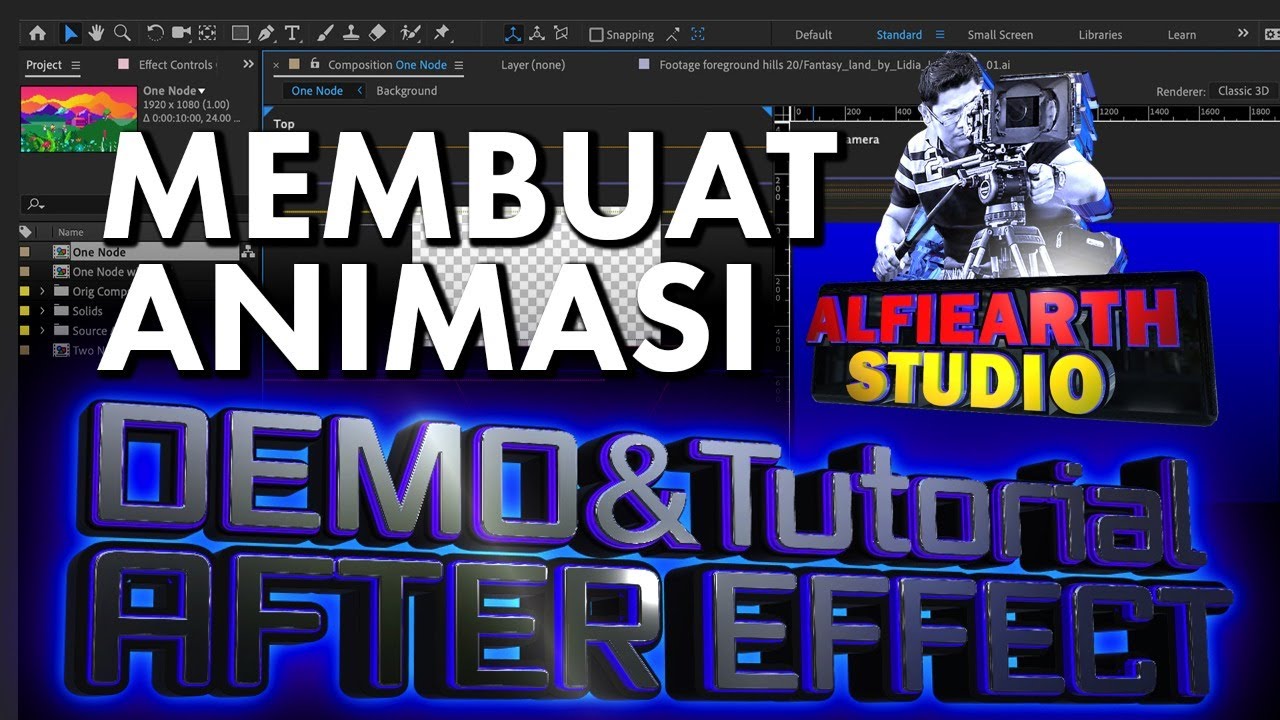Select the Roto Brush tool

(x=410, y=33)
